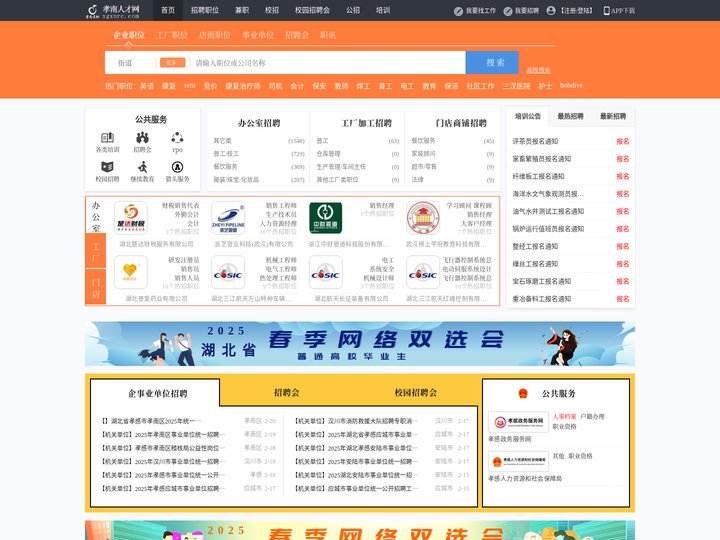The image size is (720, 540).
Task: Open 汉川市消防救援大队招聘 announcement
Action: [x=354, y=421]
